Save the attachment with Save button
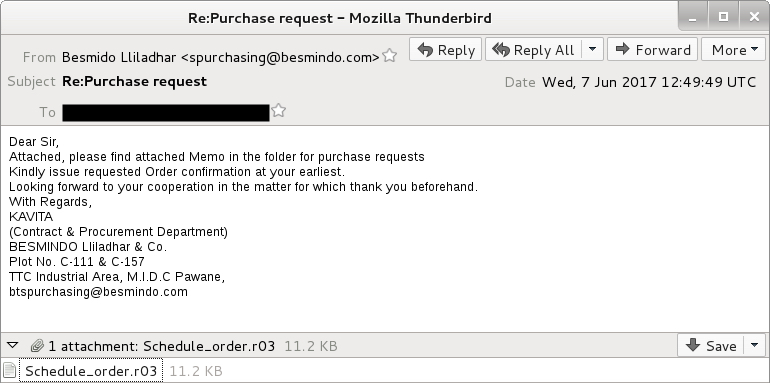This screenshot has width=770, height=383. (711, 346)
